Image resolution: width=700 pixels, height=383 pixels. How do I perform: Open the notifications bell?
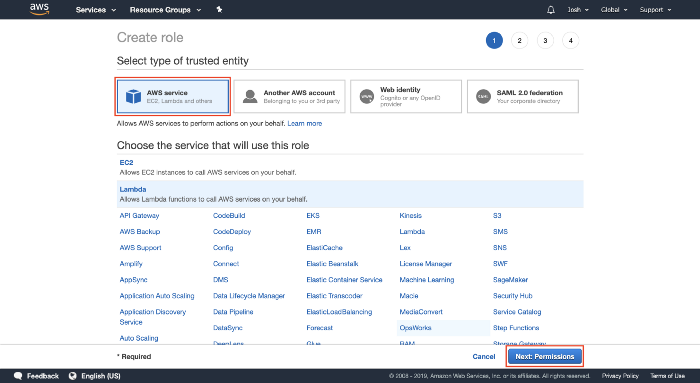pos(551,10)
